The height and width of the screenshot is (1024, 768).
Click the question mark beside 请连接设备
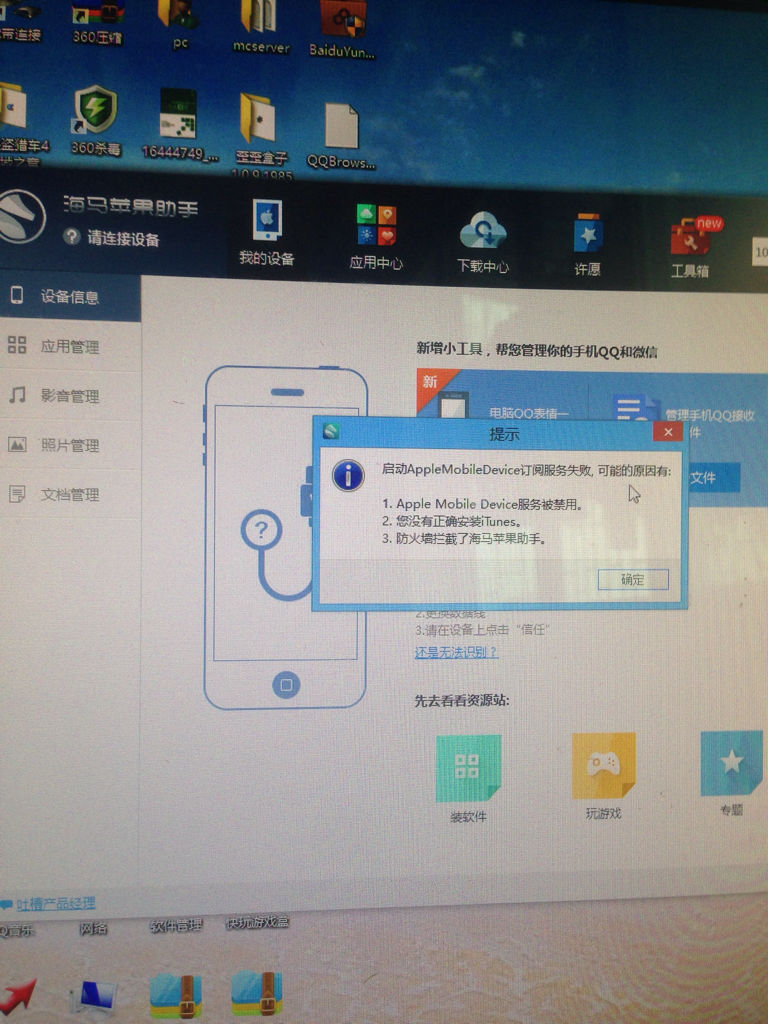71,236
